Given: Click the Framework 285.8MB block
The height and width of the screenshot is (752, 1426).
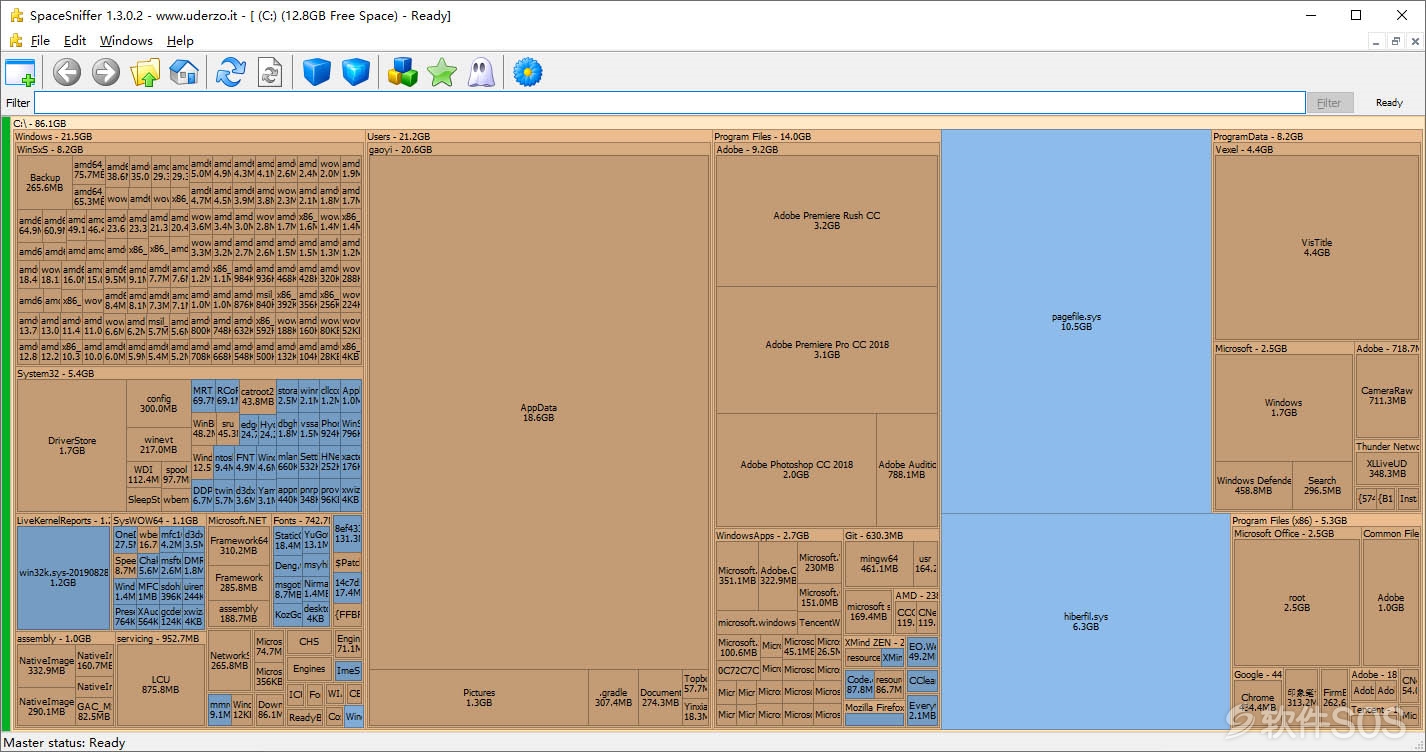Looking at the screenshot, I should click(239, 582).
